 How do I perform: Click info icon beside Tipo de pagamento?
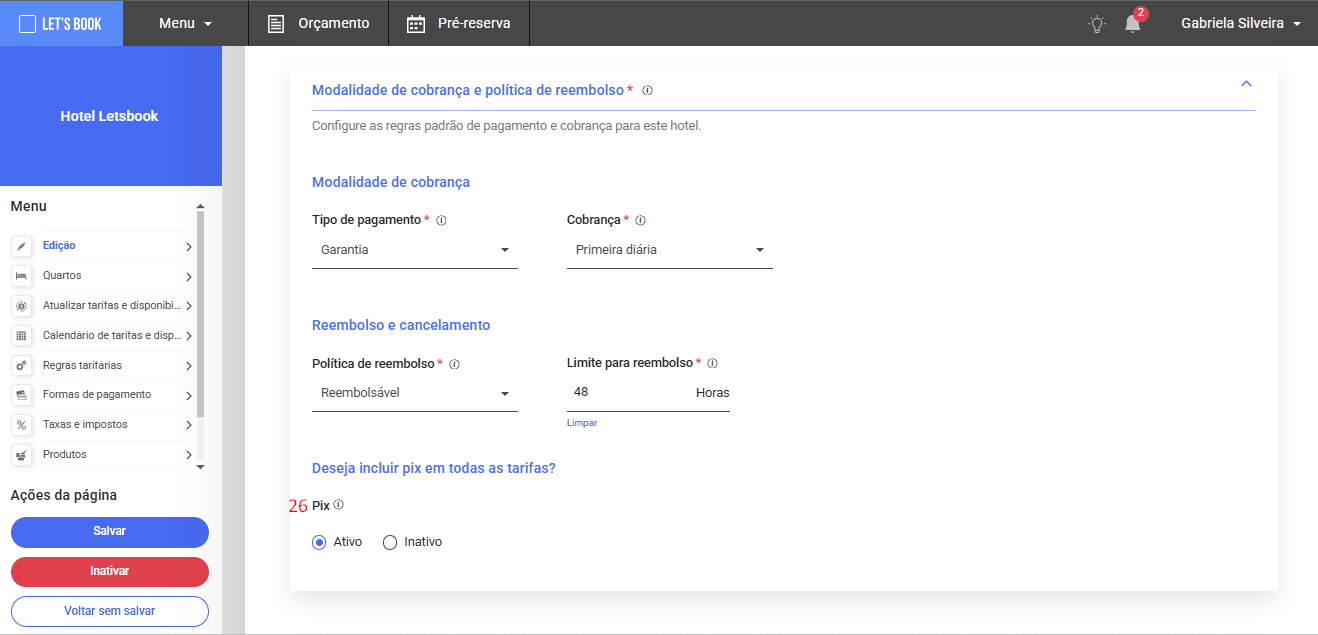pos(441,220)
